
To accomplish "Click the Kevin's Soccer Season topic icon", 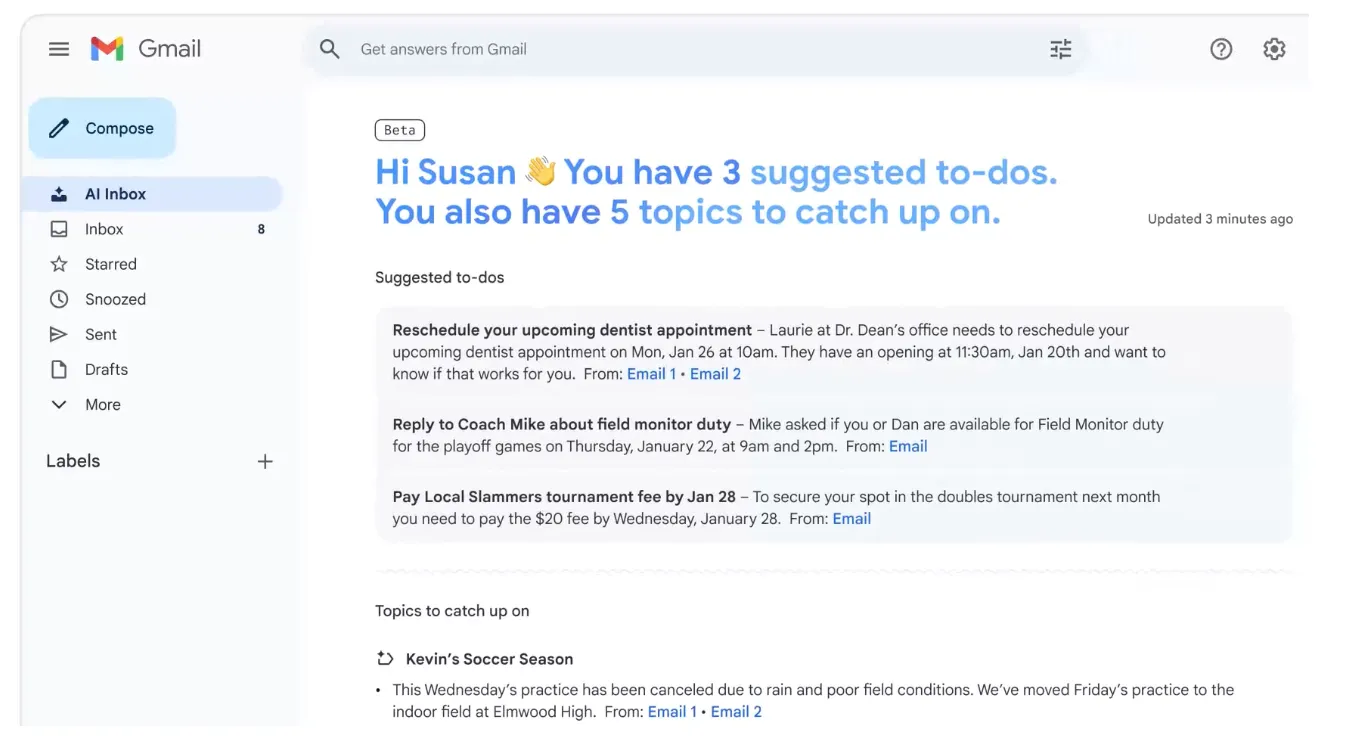I will 385,659.
